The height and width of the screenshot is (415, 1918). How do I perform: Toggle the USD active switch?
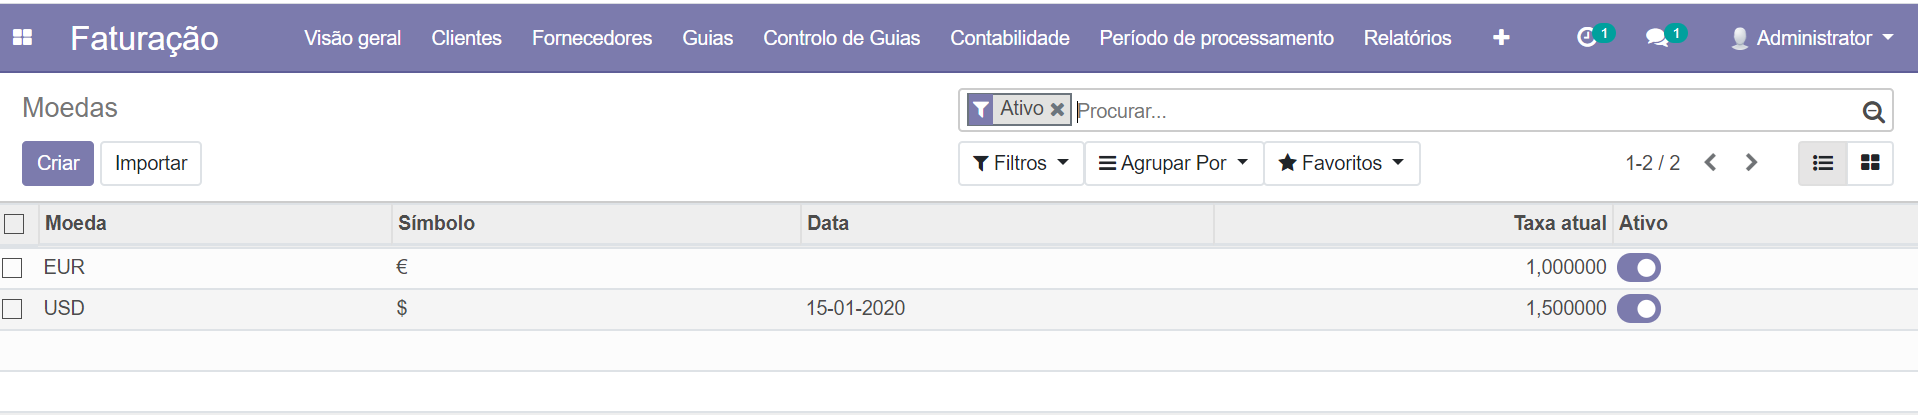tap(1639, 309)
